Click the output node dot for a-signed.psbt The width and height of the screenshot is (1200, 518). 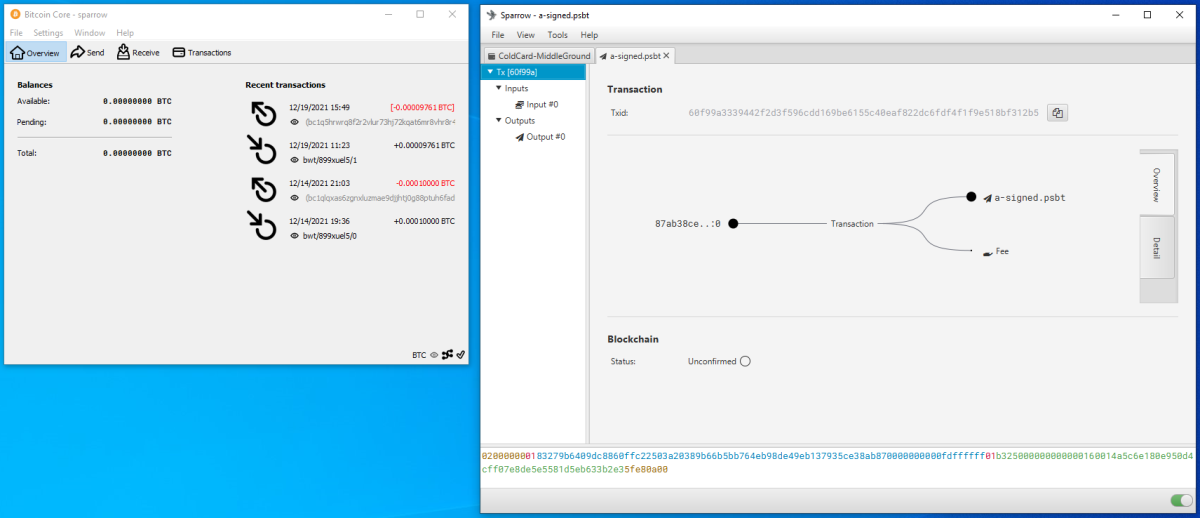tap(971, 198)
